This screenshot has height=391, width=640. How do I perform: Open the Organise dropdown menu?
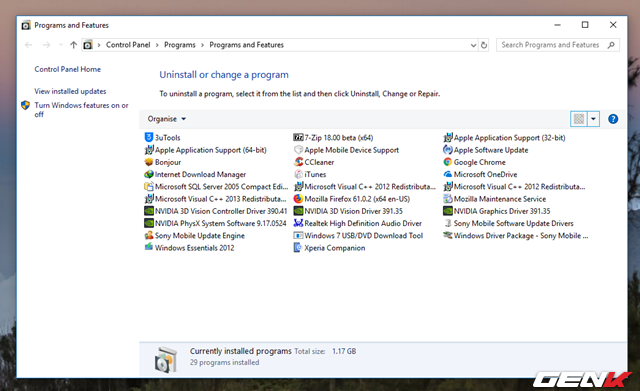(x=167, y=119)
